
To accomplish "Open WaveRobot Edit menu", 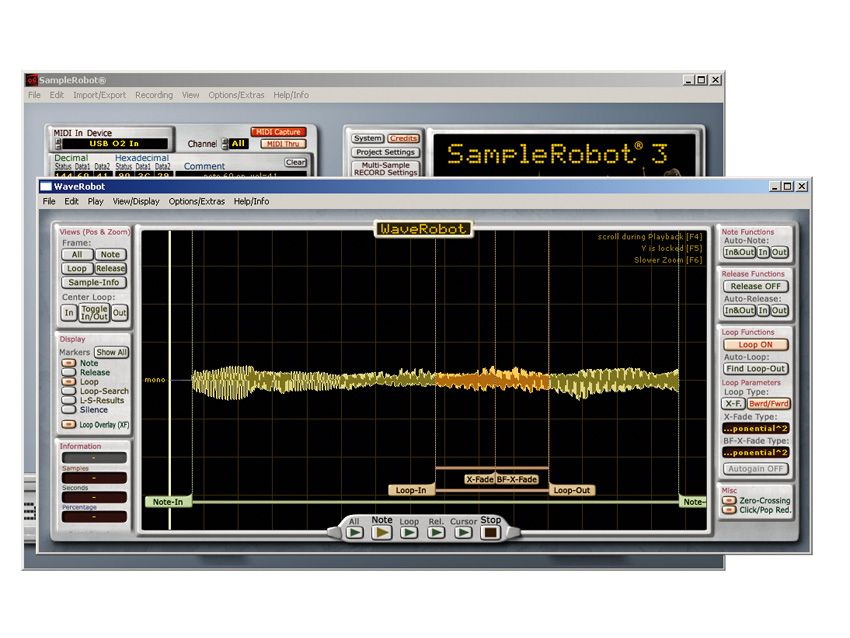I will (71, 201).
